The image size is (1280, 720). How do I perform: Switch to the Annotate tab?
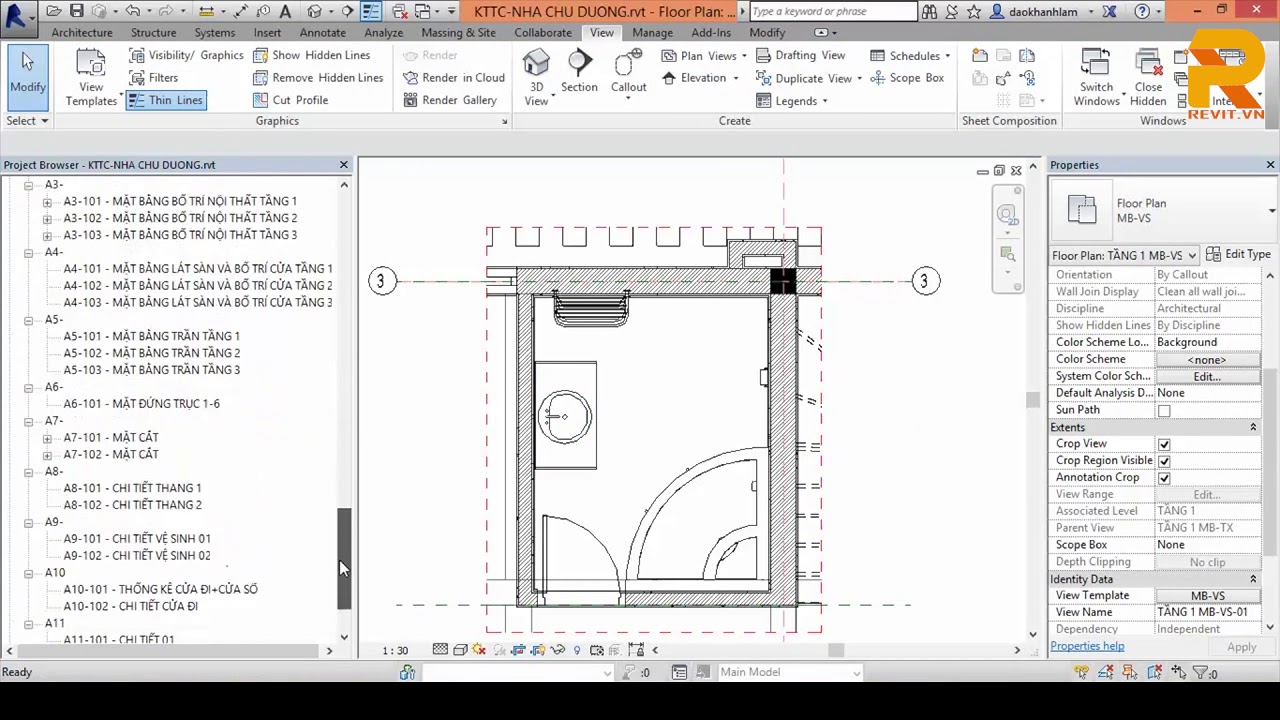click(322, 33)
